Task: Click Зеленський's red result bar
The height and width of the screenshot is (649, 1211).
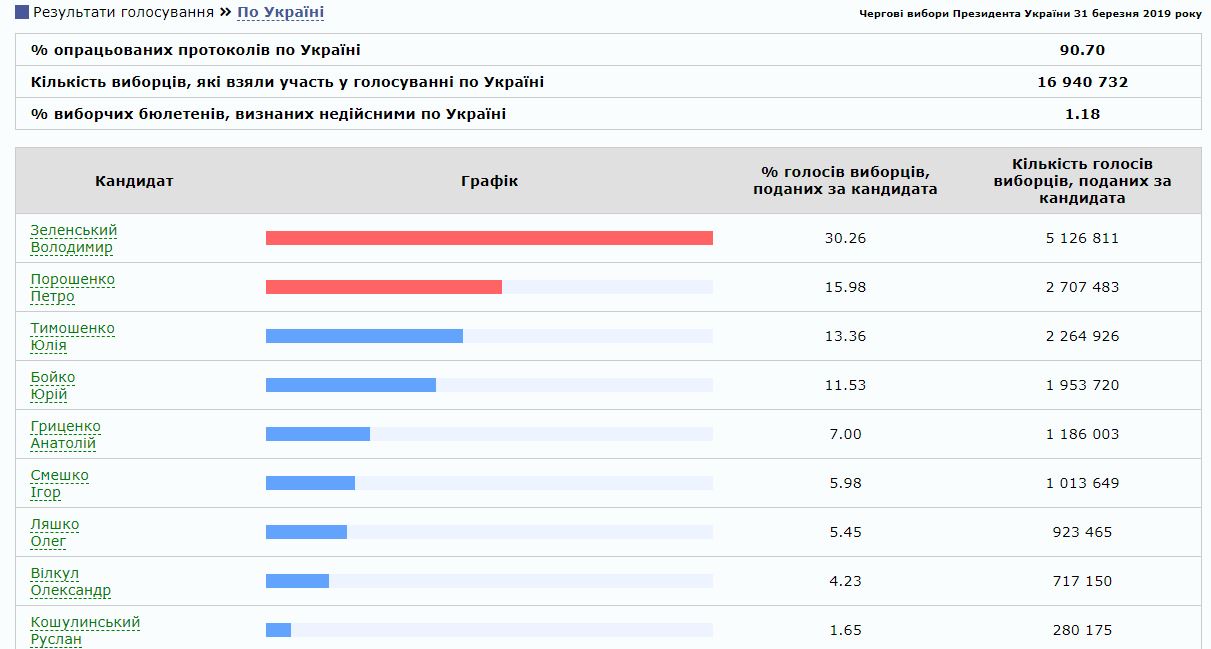Action: coord(489,238)
